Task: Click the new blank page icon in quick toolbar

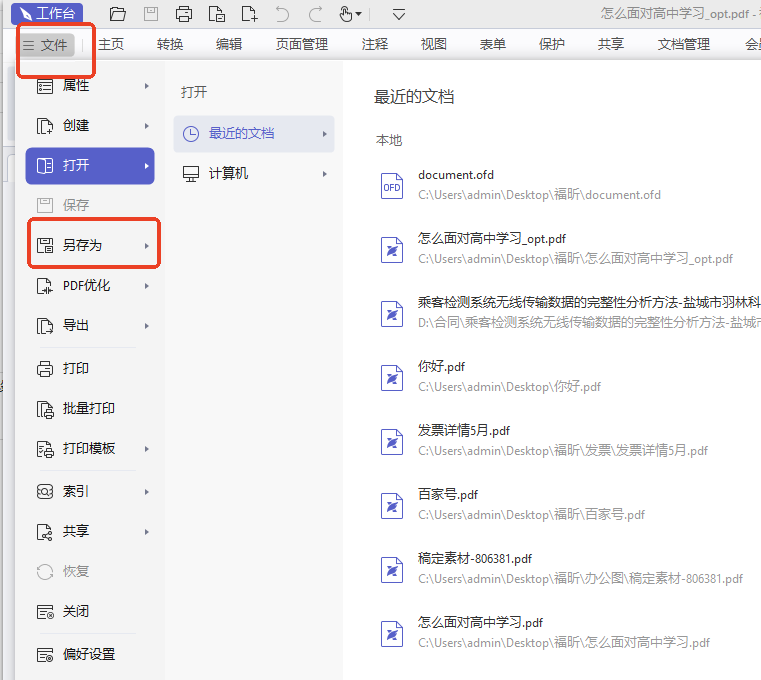Action: 249,14
